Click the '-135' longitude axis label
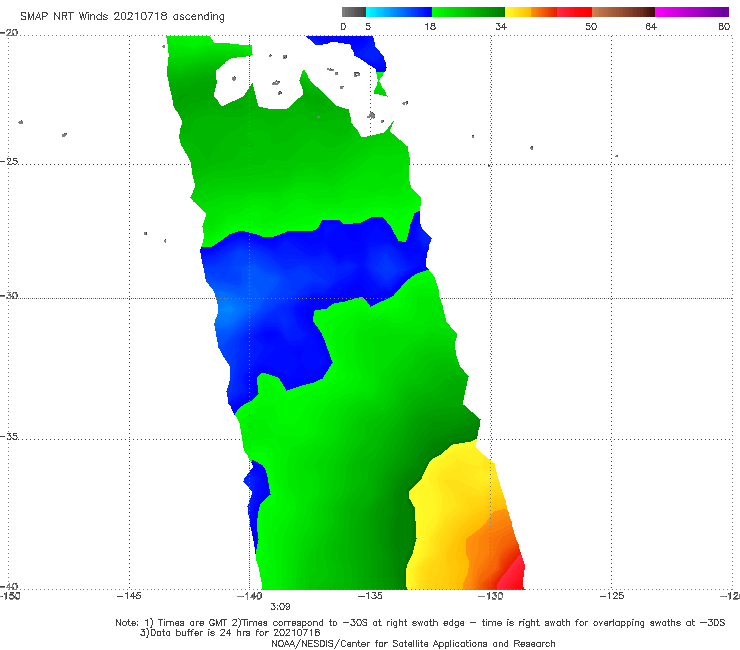The height and width of the screenshot is (650, 740). 370,596
